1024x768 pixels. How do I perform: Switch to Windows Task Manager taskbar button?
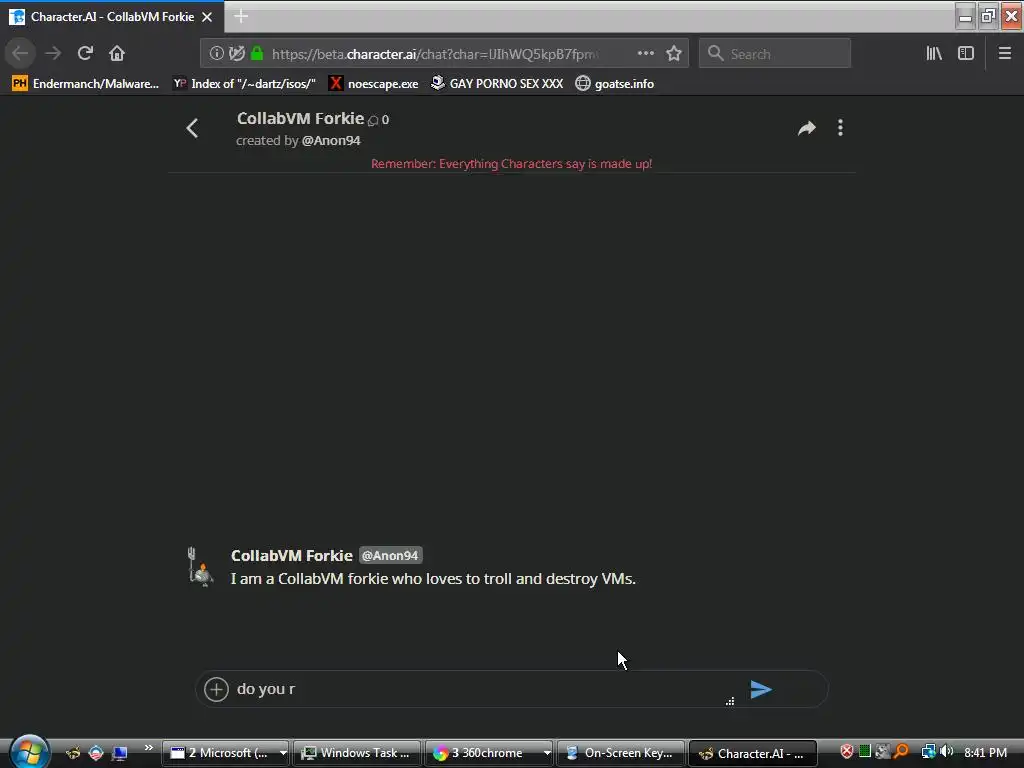pos(357,753)
